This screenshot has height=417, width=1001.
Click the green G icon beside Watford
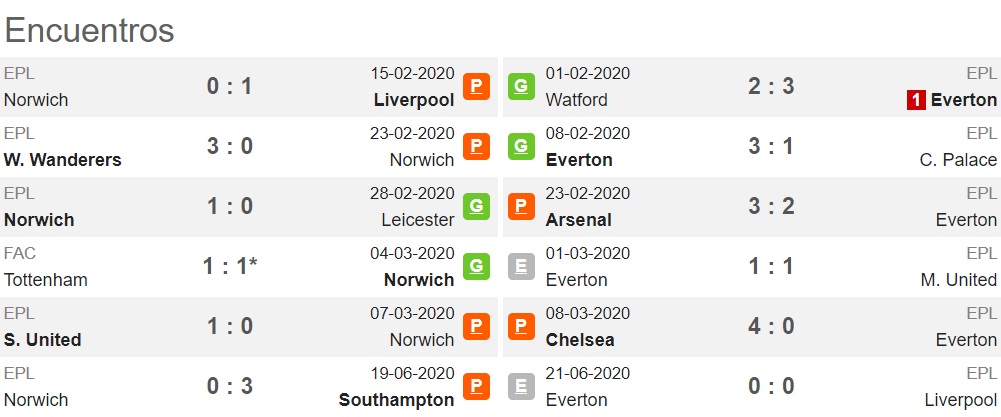(x=521, y=86)
